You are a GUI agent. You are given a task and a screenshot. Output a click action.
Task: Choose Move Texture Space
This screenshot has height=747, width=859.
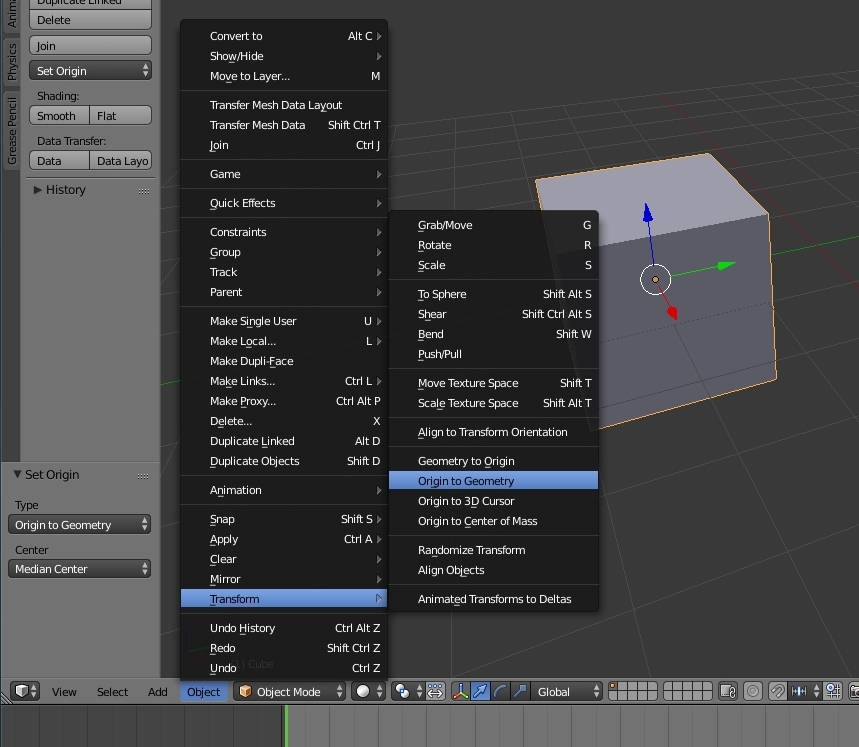[x=493, y=383]
